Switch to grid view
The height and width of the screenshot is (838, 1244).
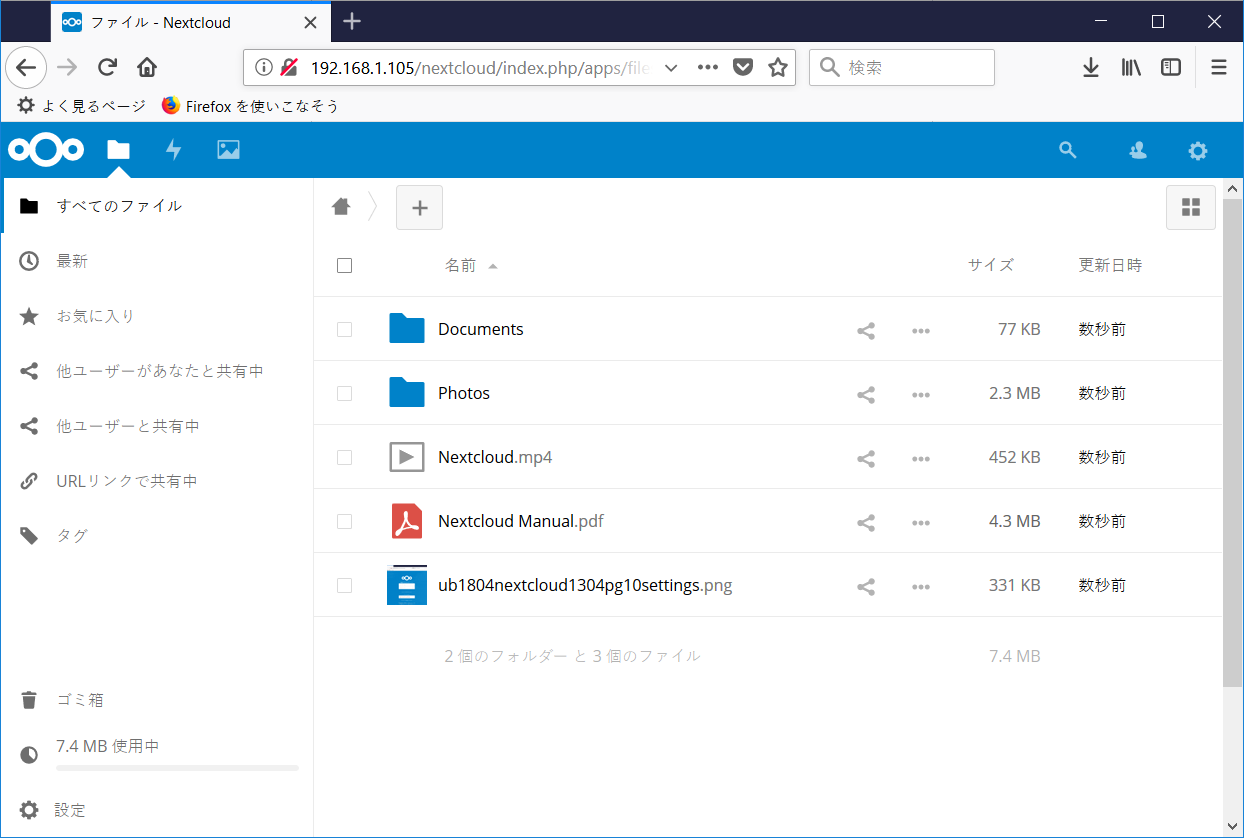pos(1190,207)
